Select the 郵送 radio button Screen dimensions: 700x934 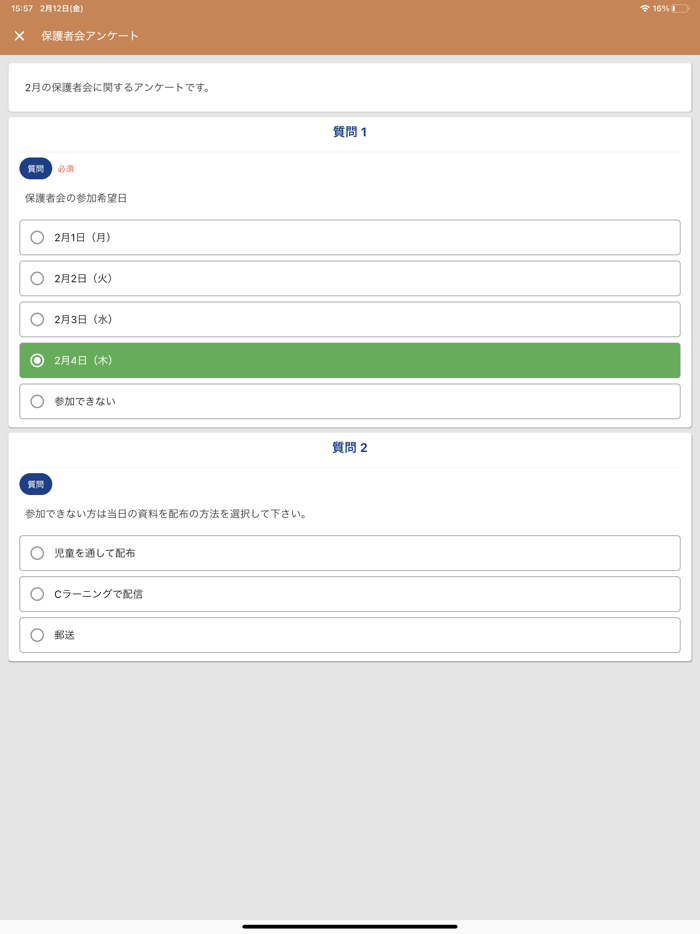tap(350, 633)
